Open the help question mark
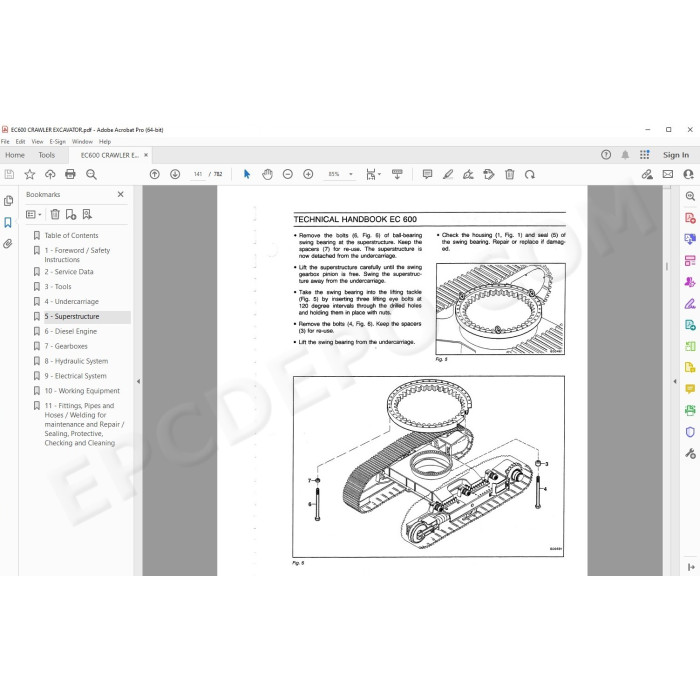700x700 pixels. click(x=606, y=155)
